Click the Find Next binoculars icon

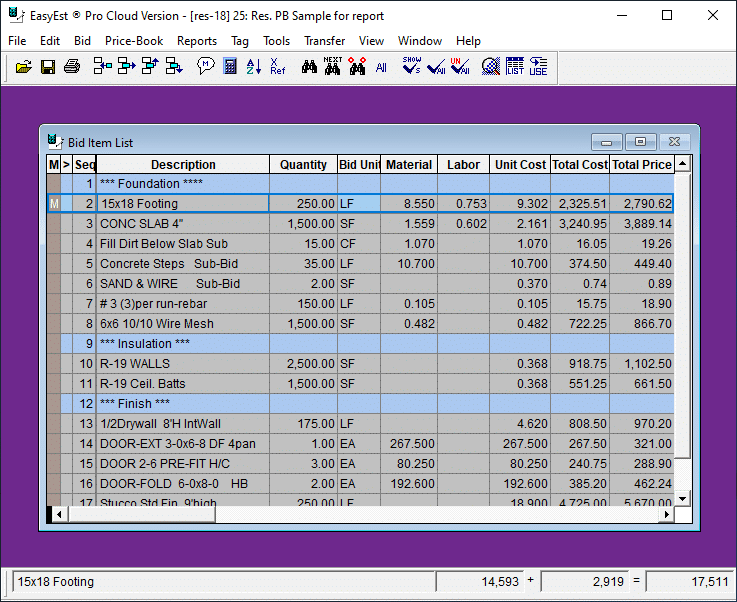coord(333,67)
